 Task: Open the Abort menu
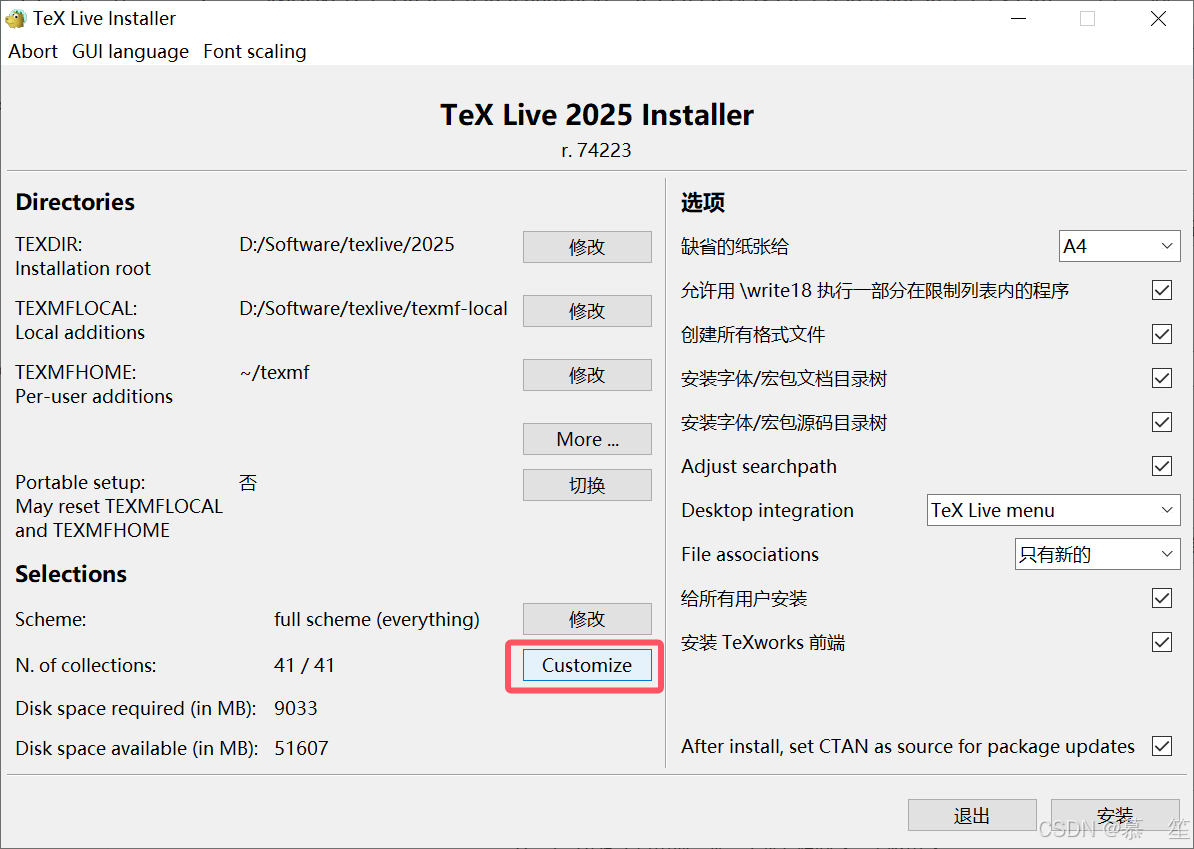point(33,52)
